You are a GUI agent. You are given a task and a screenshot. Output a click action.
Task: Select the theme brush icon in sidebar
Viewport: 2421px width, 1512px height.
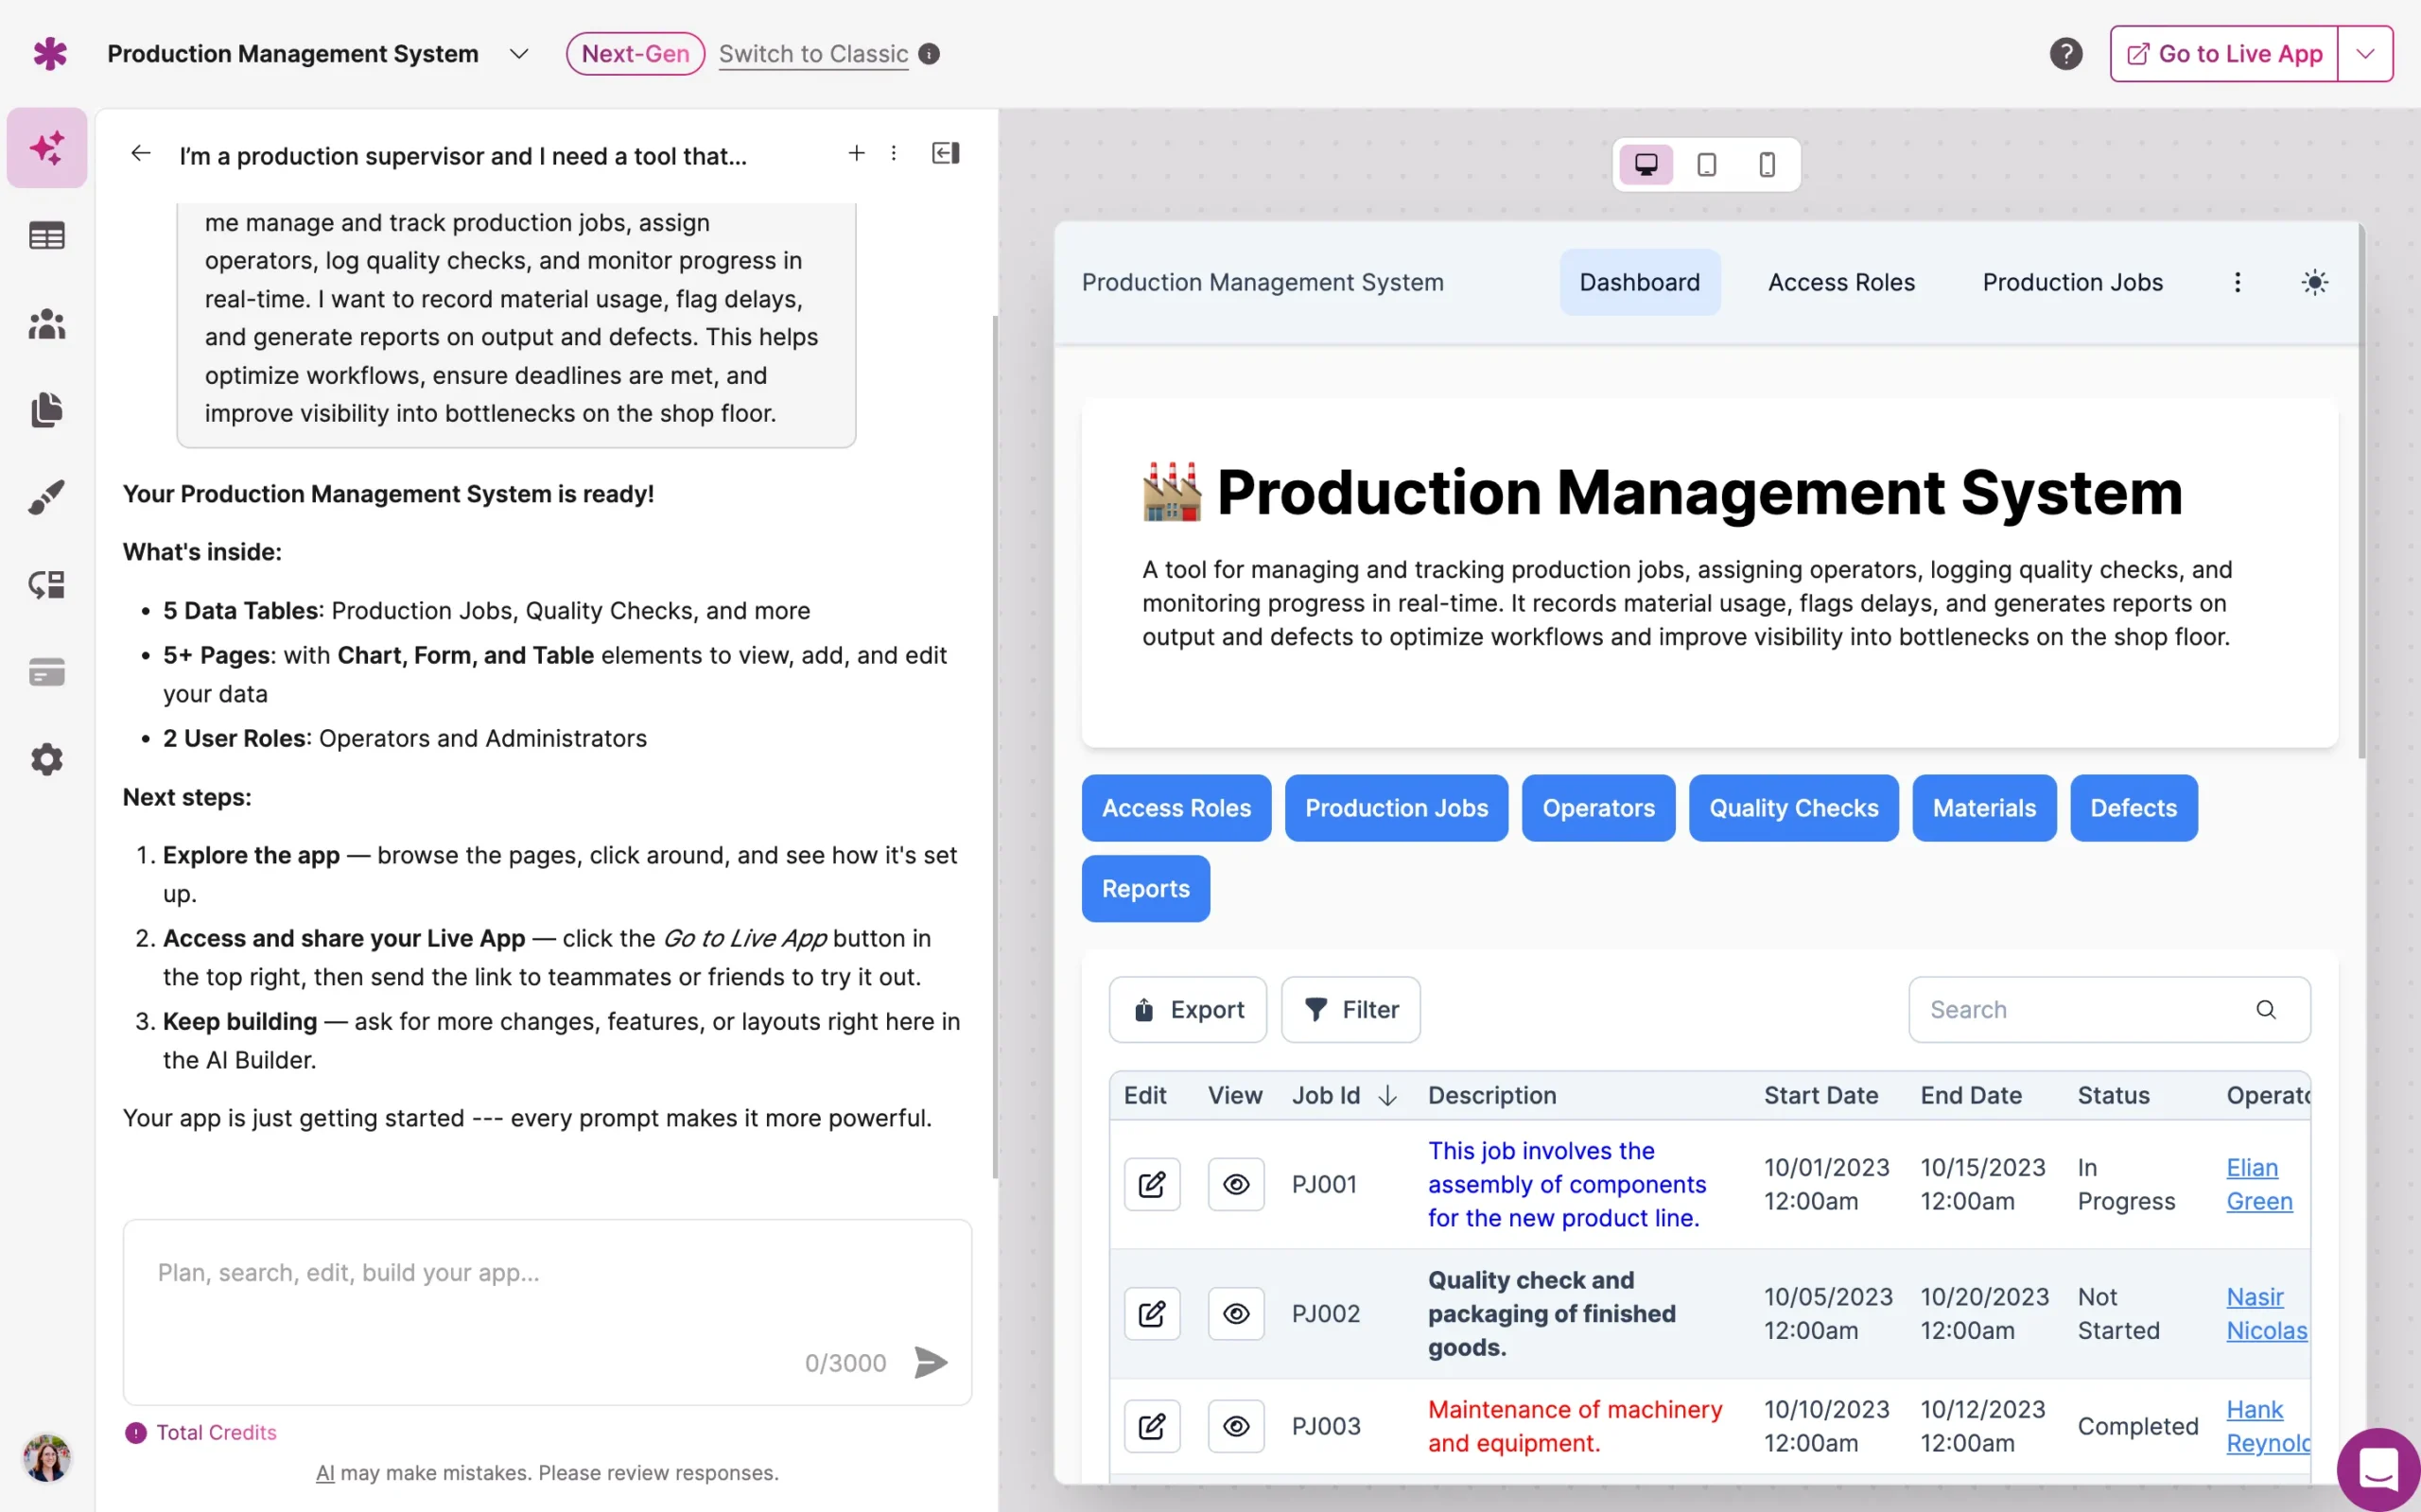pos(46,497)
